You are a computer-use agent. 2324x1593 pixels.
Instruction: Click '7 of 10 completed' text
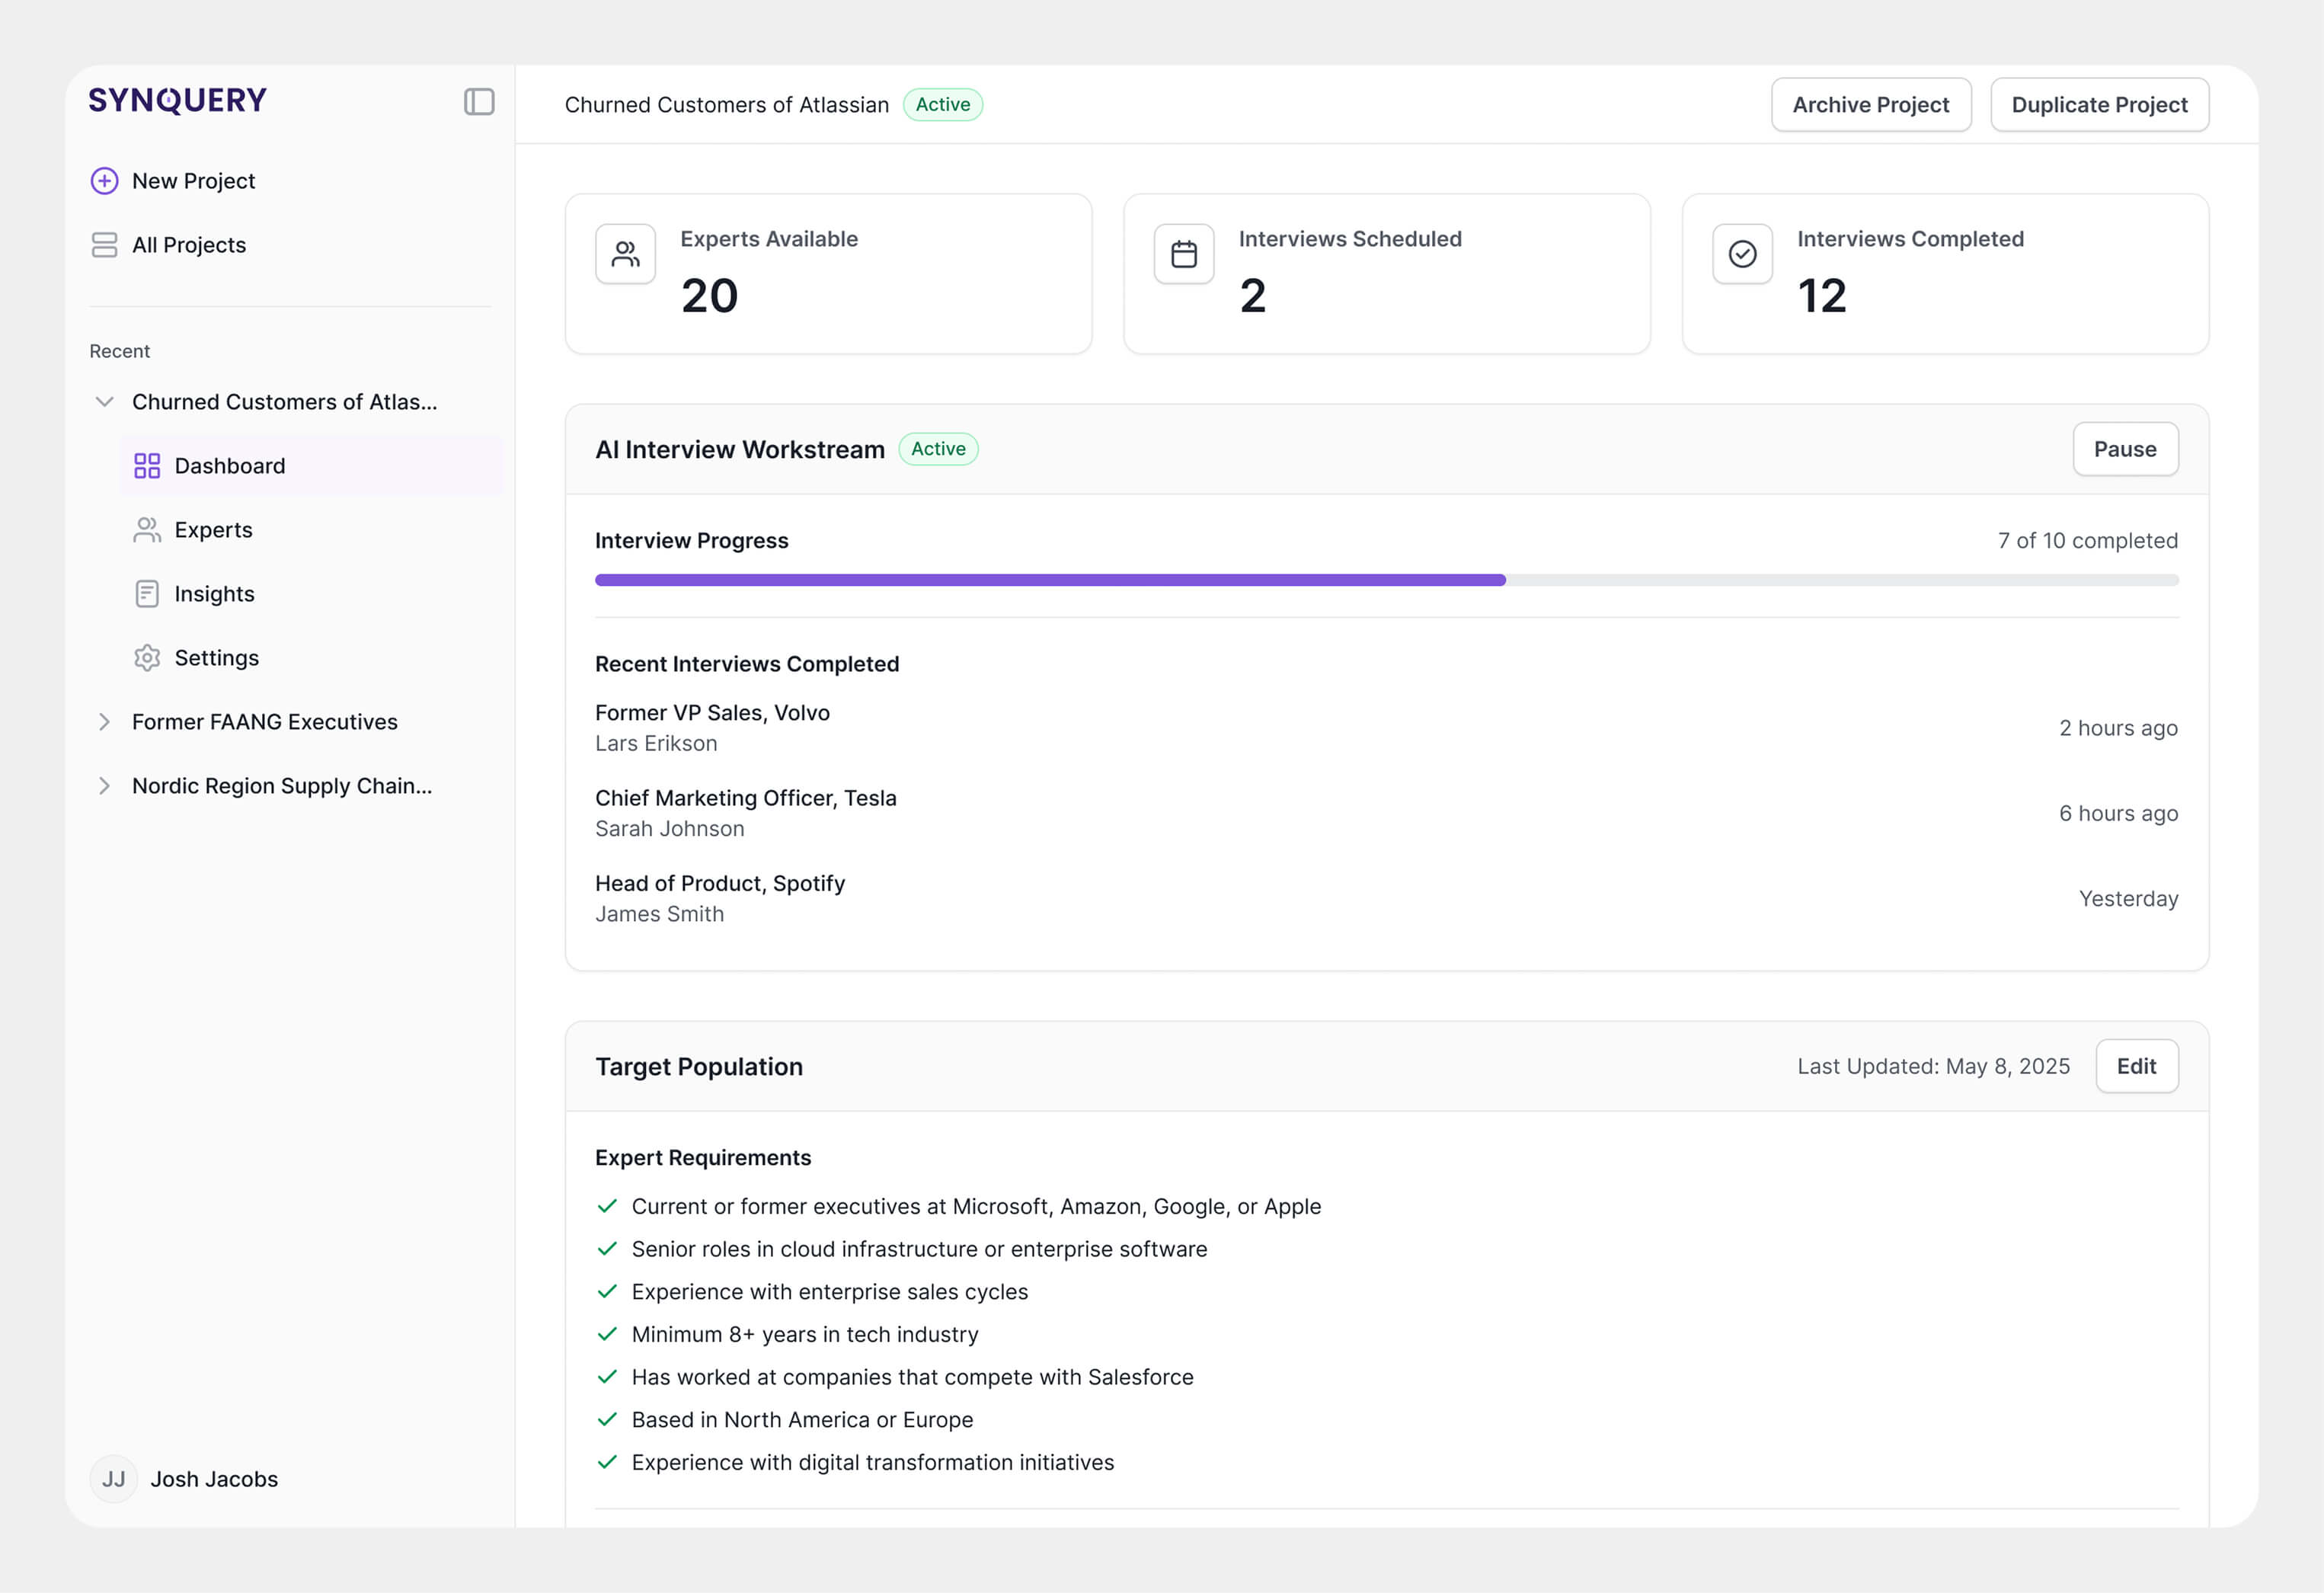[2087, 541]
